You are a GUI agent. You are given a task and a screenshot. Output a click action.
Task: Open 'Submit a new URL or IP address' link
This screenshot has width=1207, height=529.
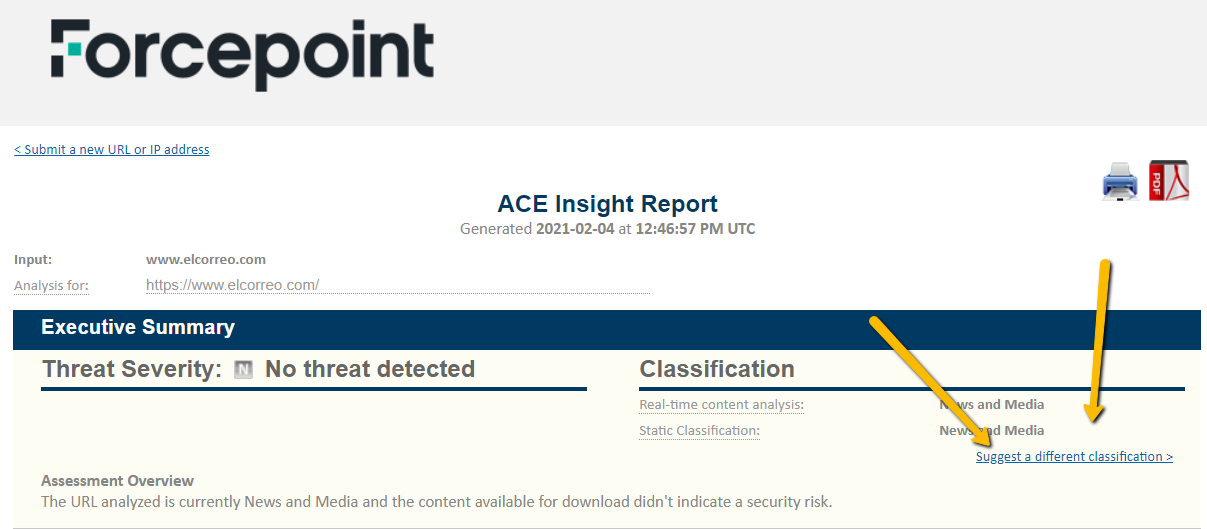[112, 150]
